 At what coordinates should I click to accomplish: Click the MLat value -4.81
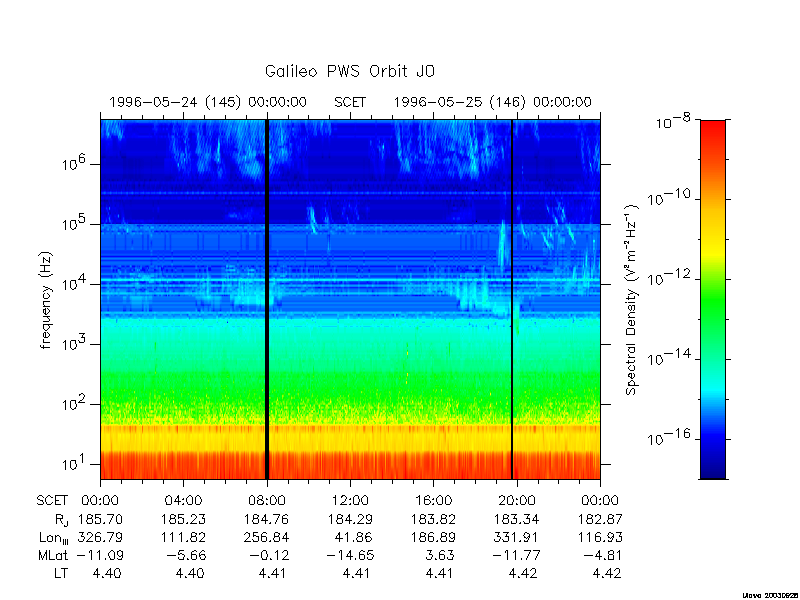click(x=604, y=555)
